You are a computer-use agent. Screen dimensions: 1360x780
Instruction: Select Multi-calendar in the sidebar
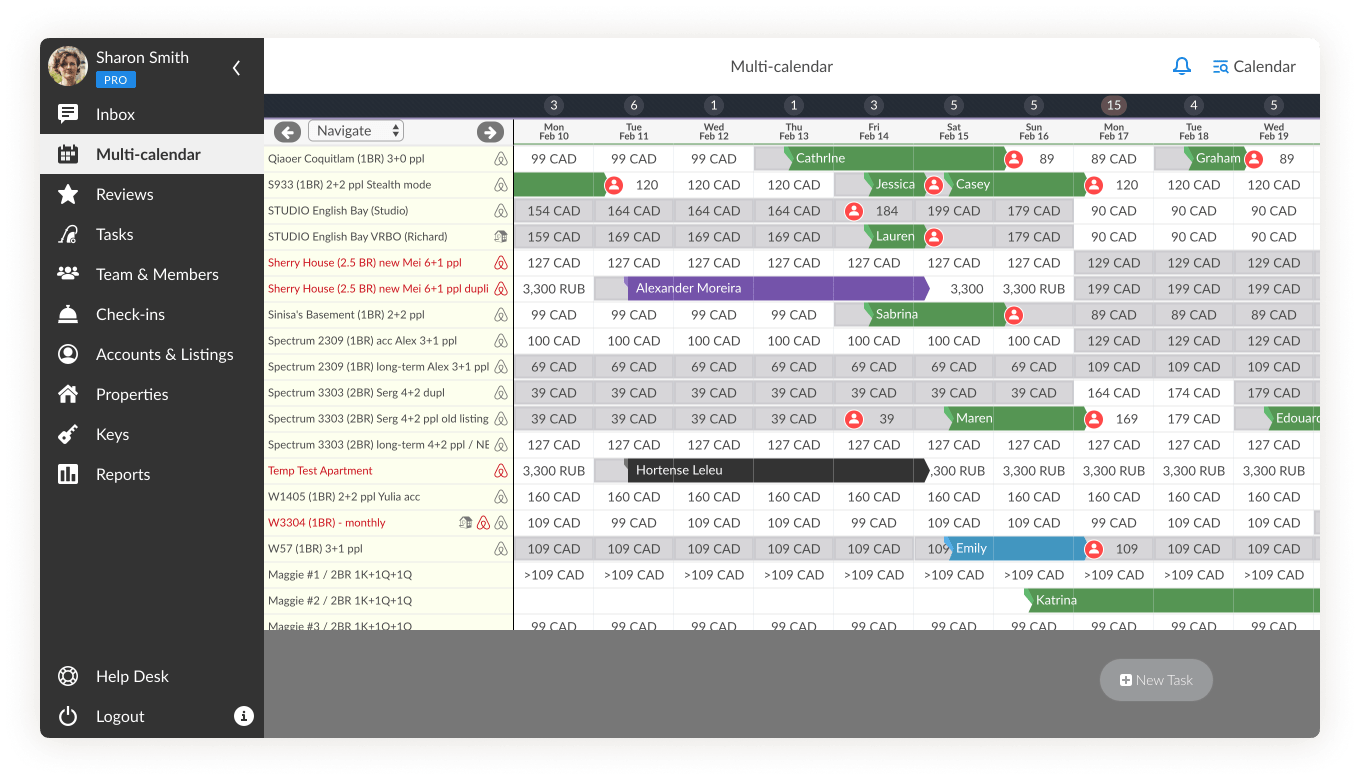[x=152, y=154]
